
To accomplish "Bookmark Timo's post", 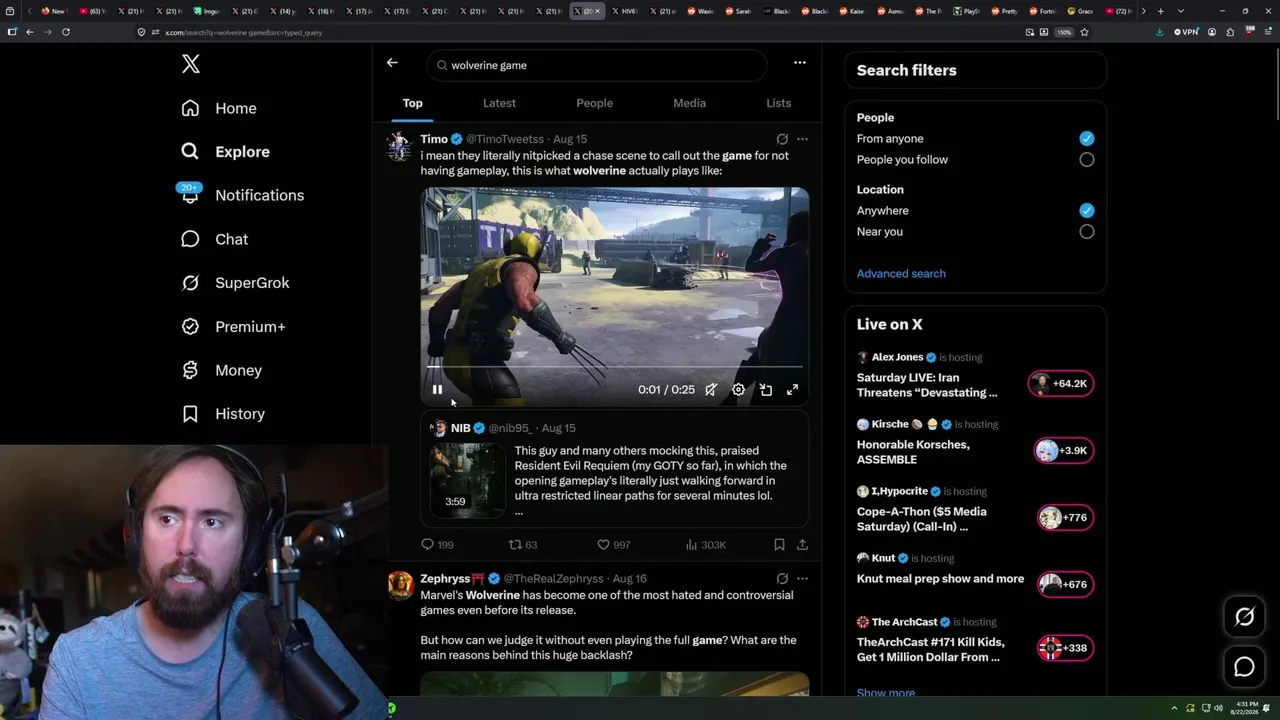I will click(779, 545).
